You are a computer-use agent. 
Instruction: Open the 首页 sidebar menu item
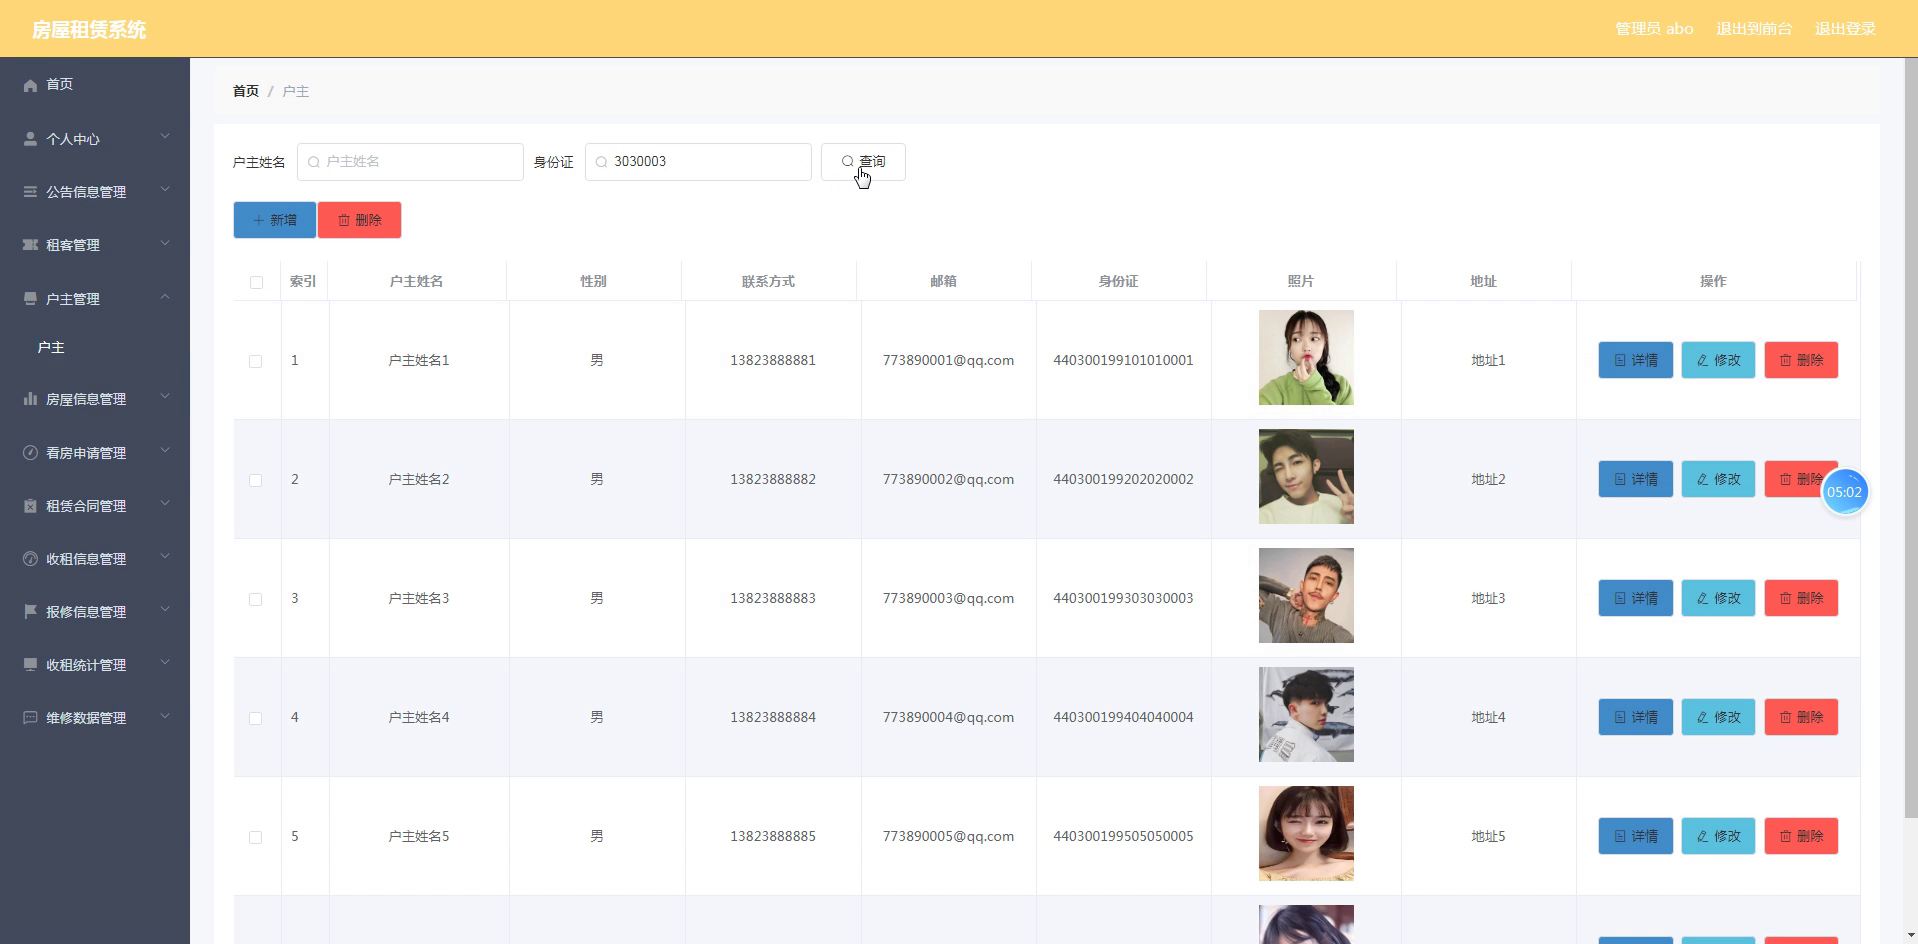pos(95,84)
